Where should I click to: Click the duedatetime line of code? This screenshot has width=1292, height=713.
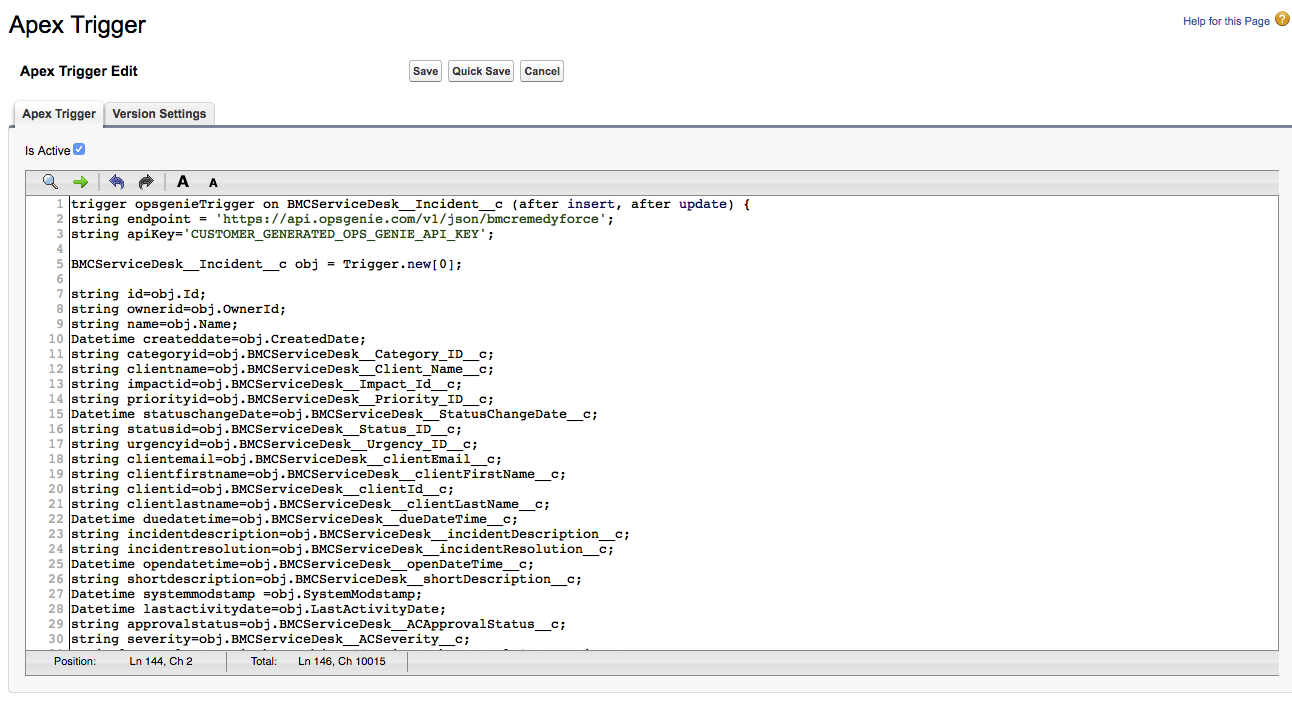(295, 519)
